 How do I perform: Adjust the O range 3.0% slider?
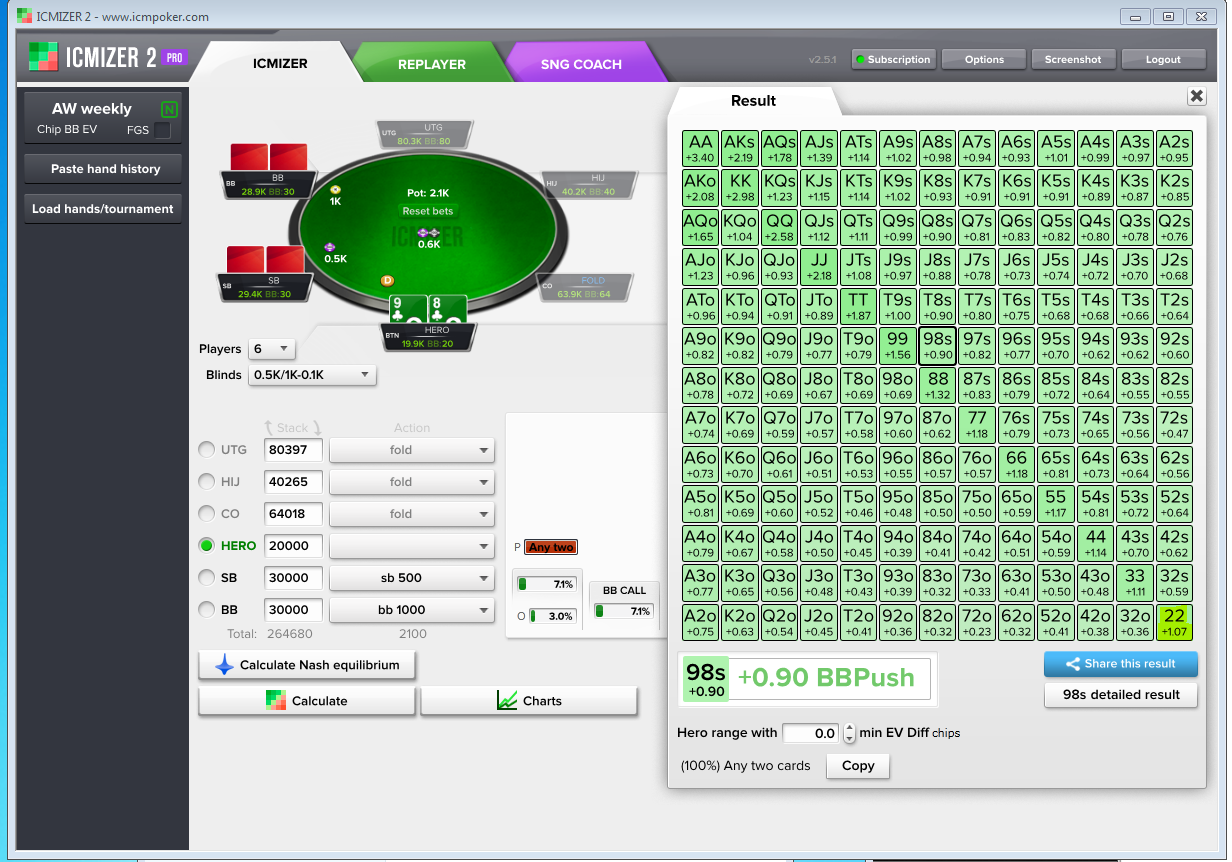(552, 616)
